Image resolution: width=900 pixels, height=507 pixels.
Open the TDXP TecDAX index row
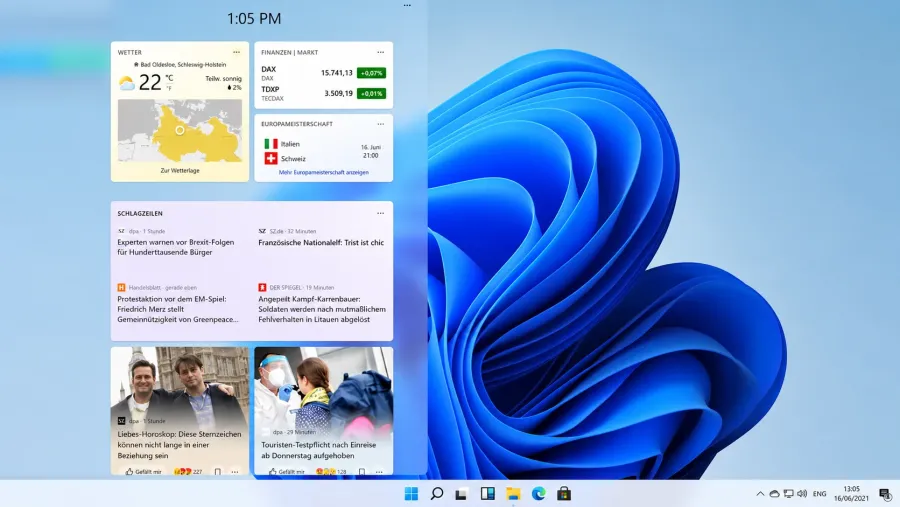pos(323,94)
